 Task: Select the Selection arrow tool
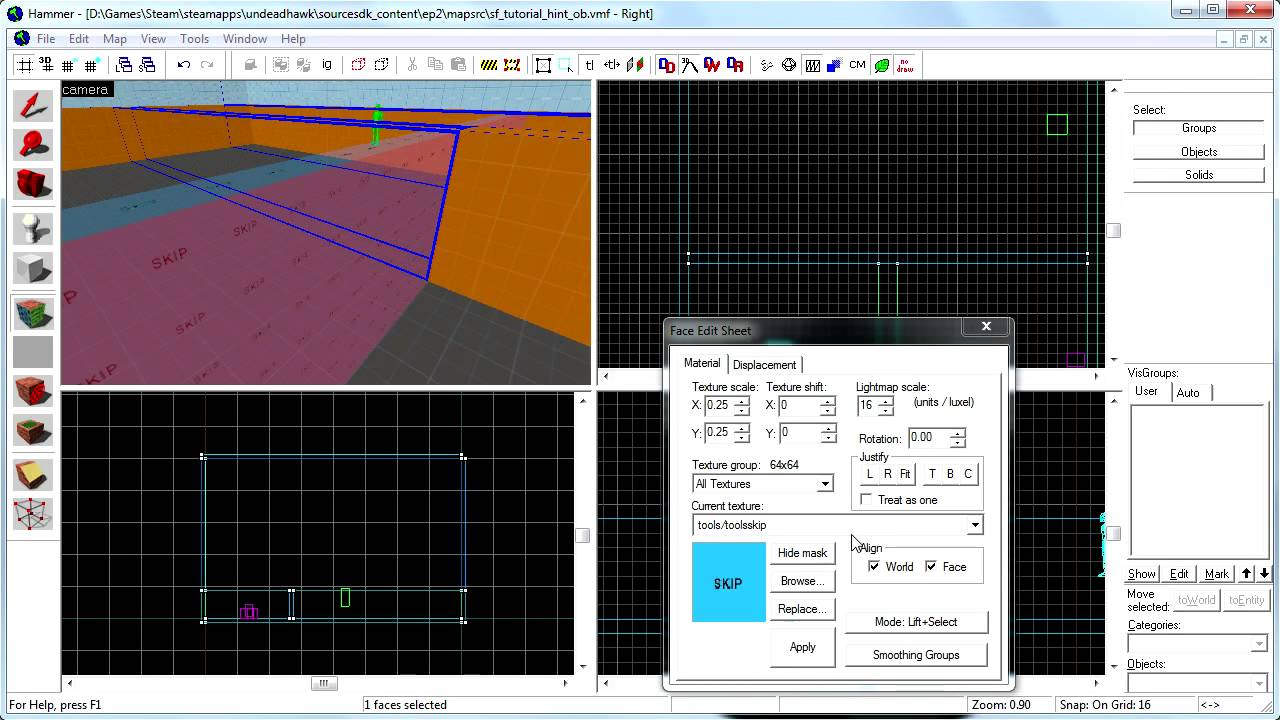pyautogui.click(x=32, y=105)
